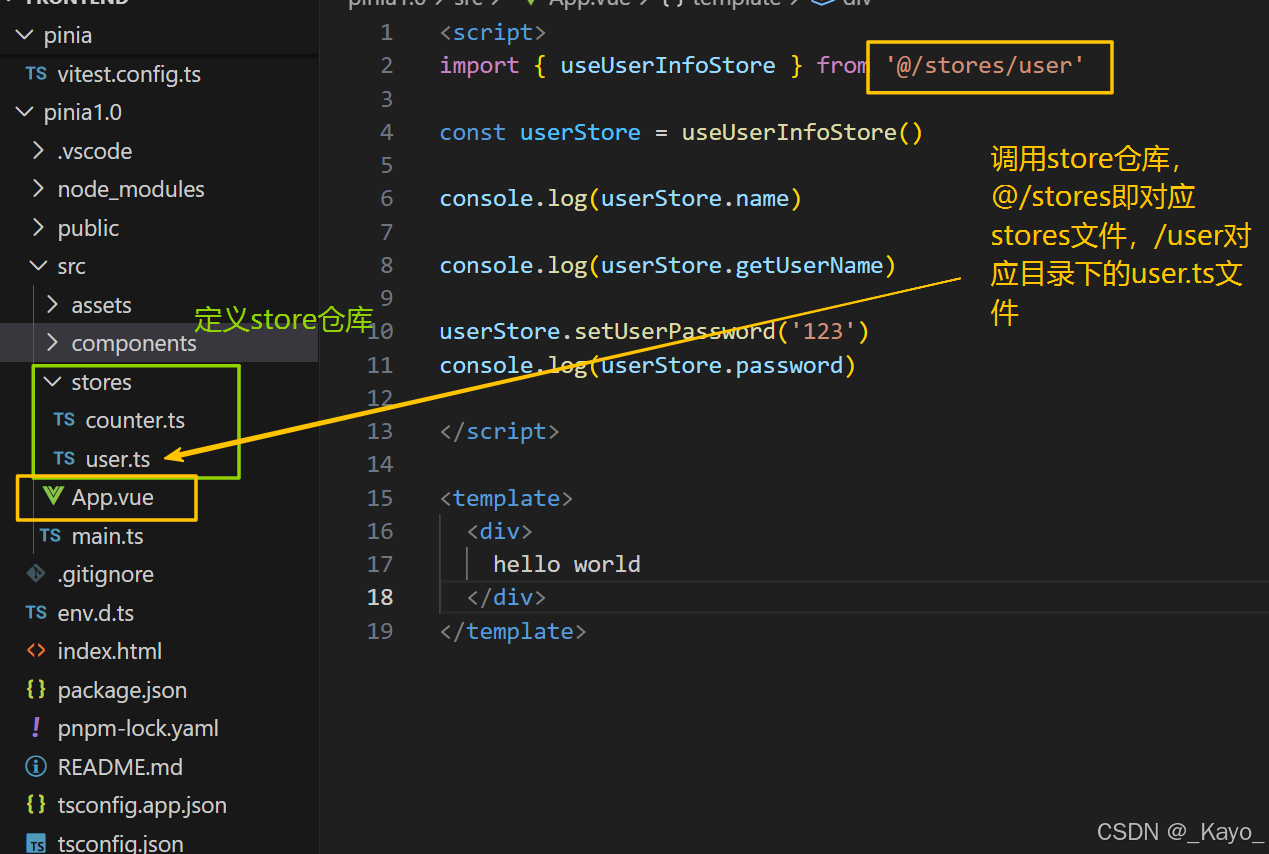
Task: Click TS icon beside env.d.ts
Action: [x=36, y=613]
